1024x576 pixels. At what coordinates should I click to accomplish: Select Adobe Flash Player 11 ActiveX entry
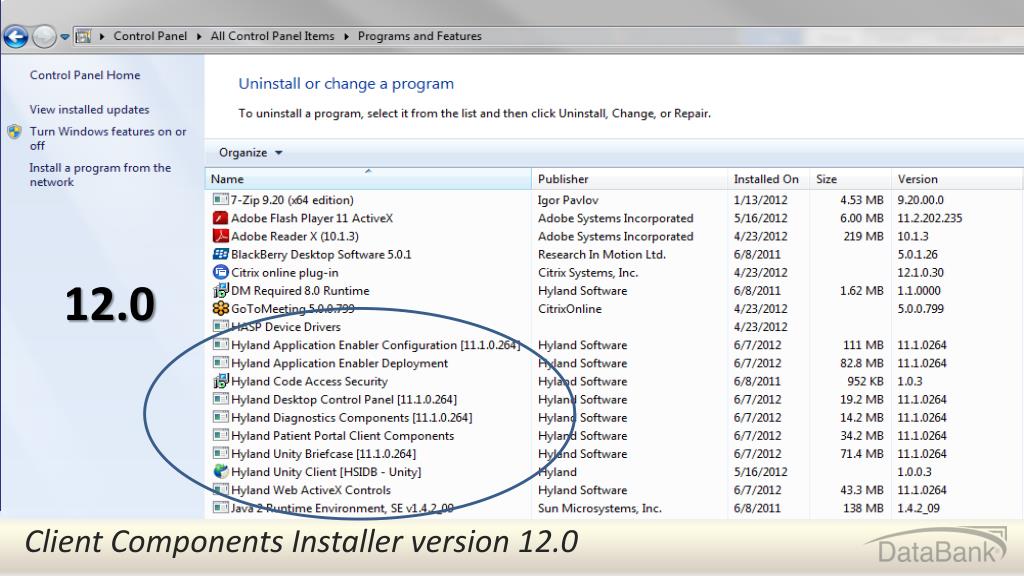312,218
